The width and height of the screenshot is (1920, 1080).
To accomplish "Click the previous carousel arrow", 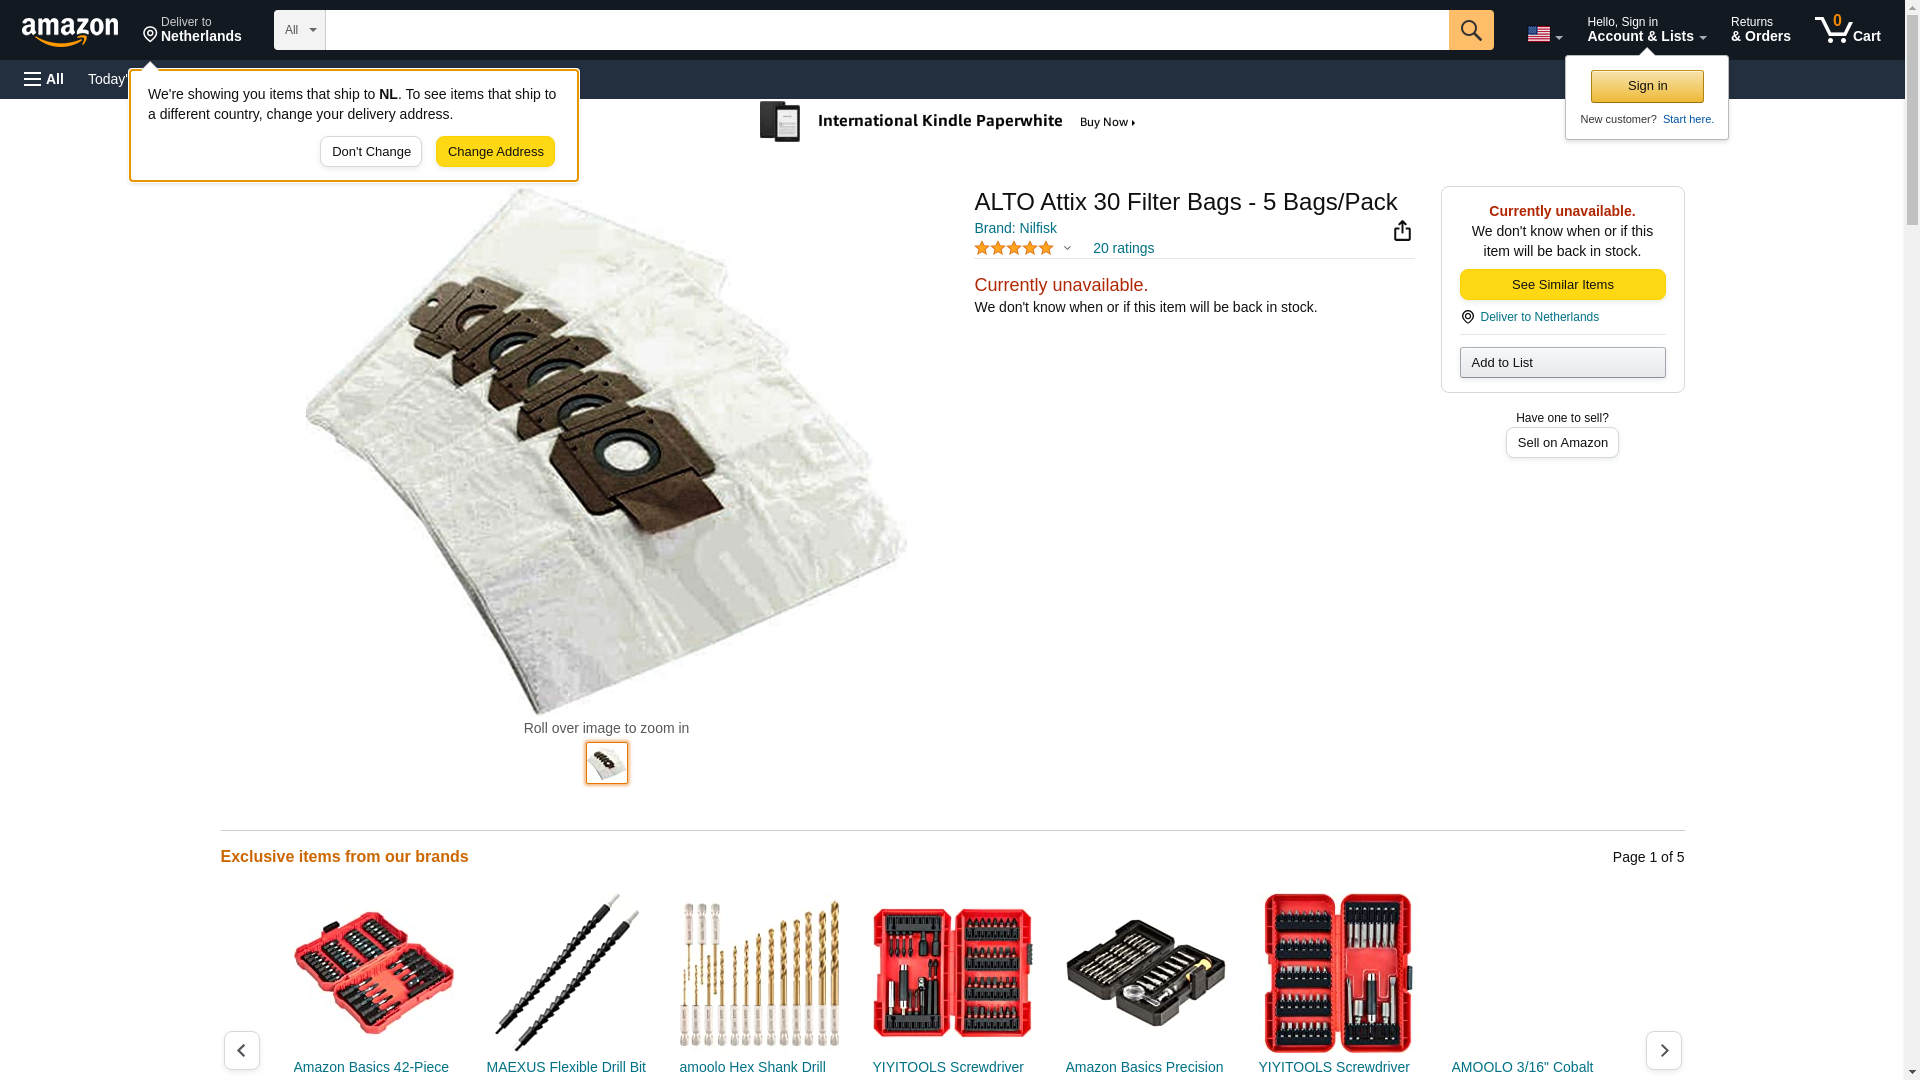I will pyautogui.click(x=241, y=1050).
